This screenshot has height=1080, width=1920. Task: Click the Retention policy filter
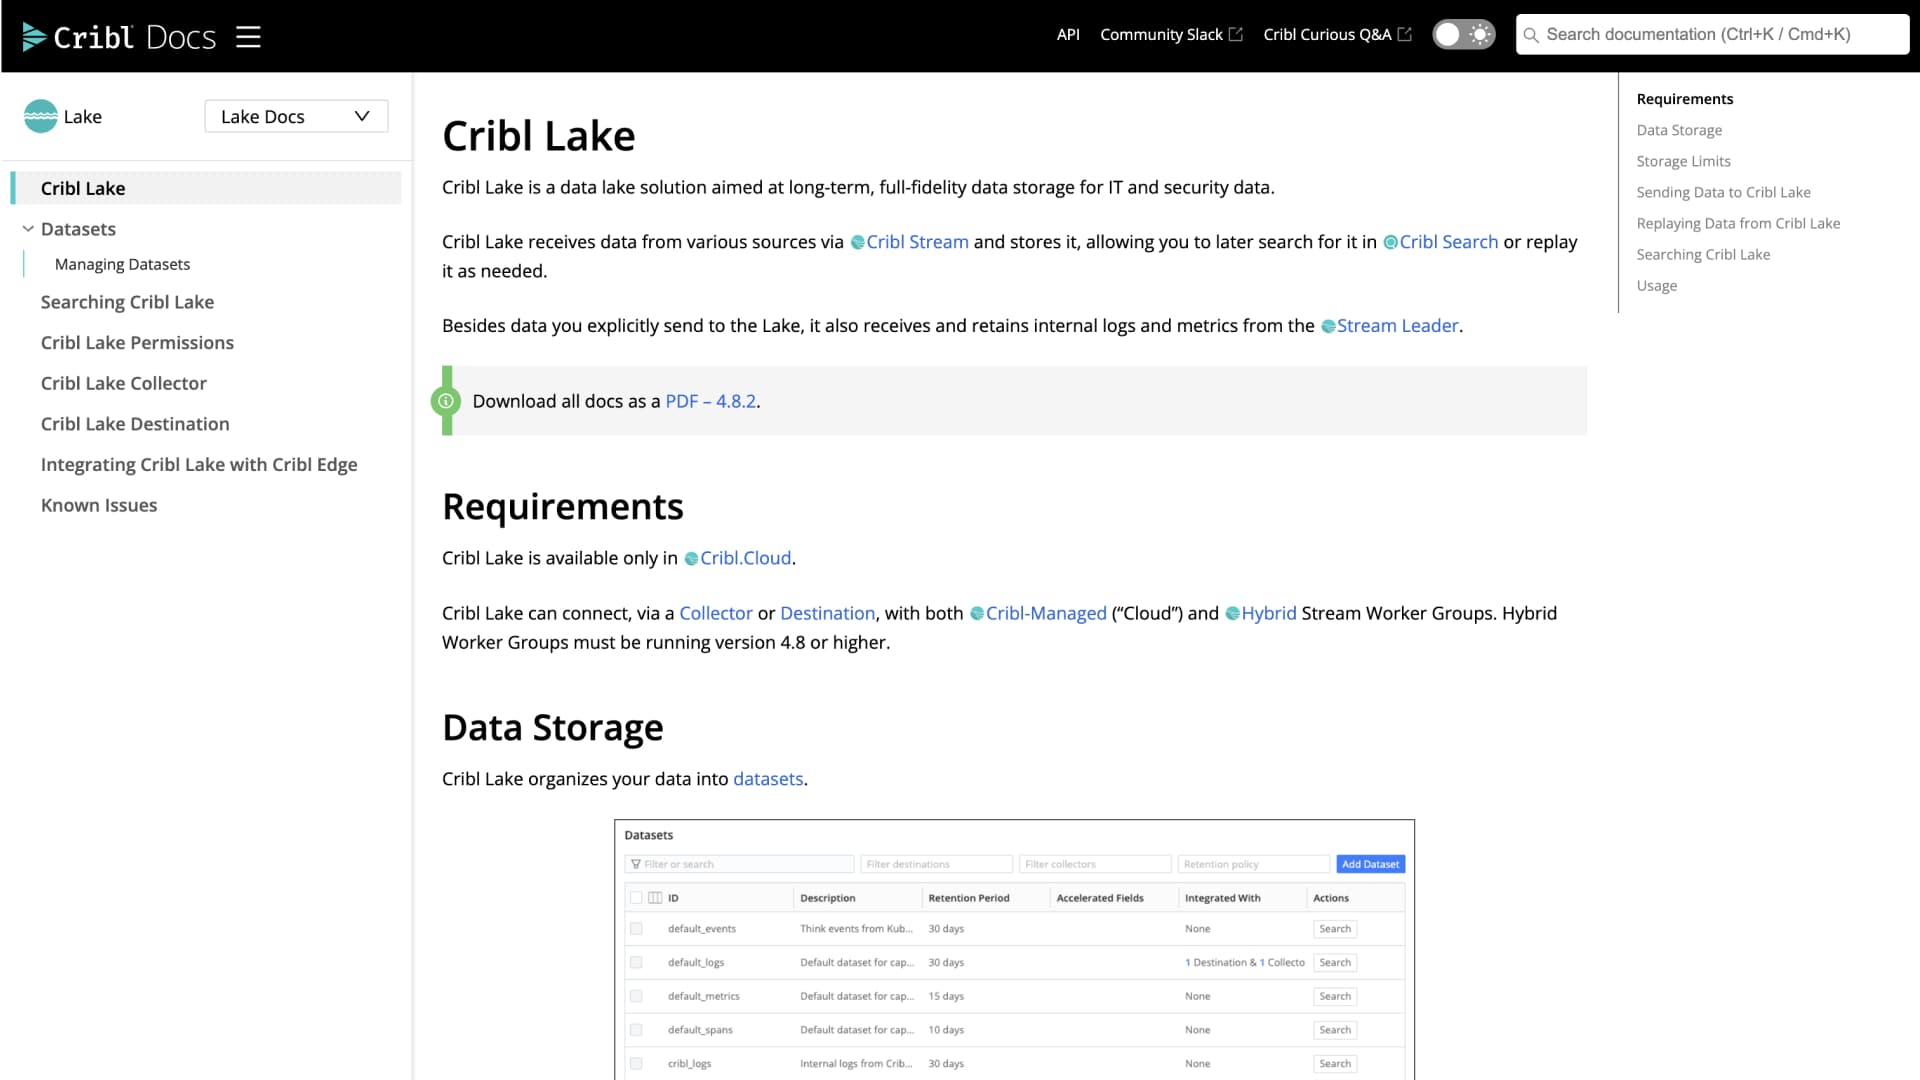pyautogui.click(x=1254, y=864)
